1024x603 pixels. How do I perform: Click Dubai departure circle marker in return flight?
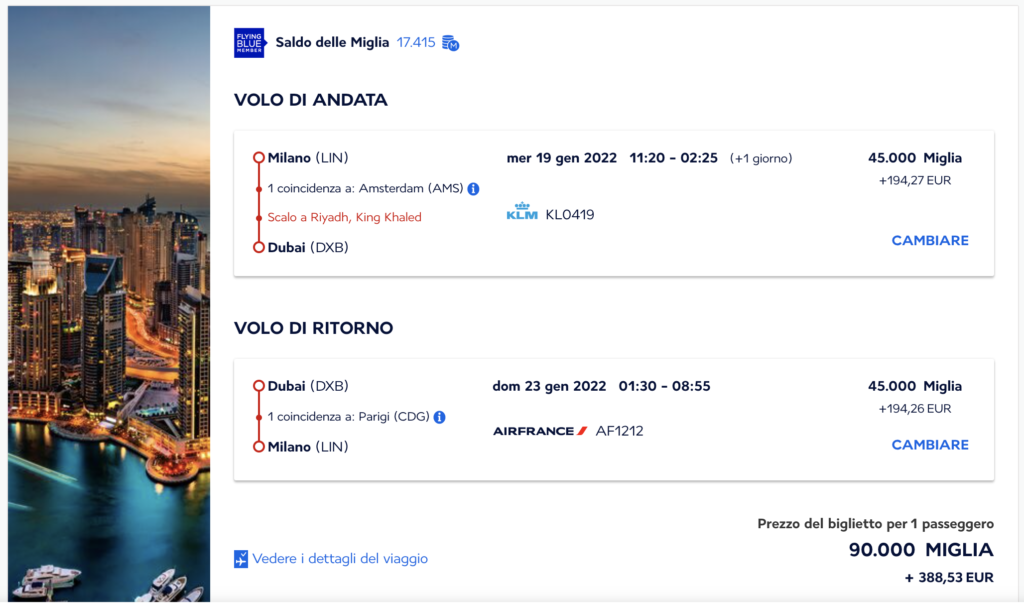pos(259,386)
